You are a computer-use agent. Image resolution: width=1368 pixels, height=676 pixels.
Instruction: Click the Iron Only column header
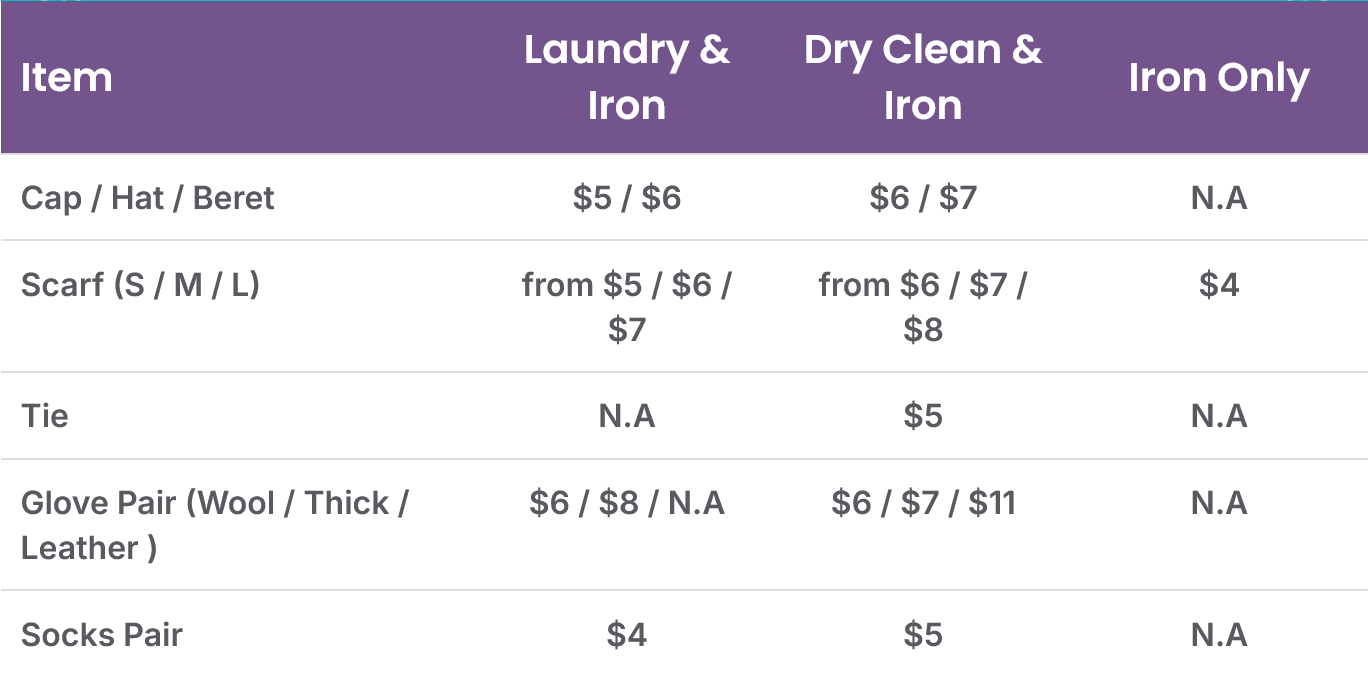click(x=1218, y=78)
